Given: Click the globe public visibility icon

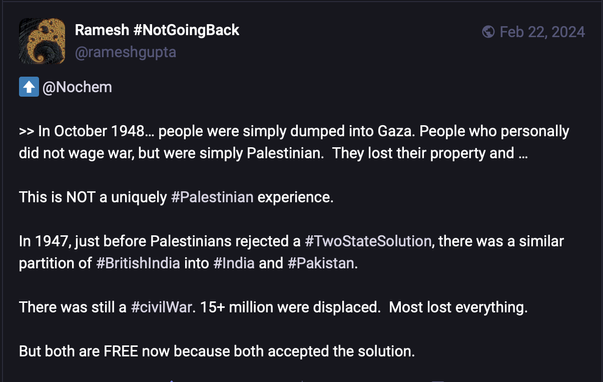Looking at the screenshot, I should 488,32.
